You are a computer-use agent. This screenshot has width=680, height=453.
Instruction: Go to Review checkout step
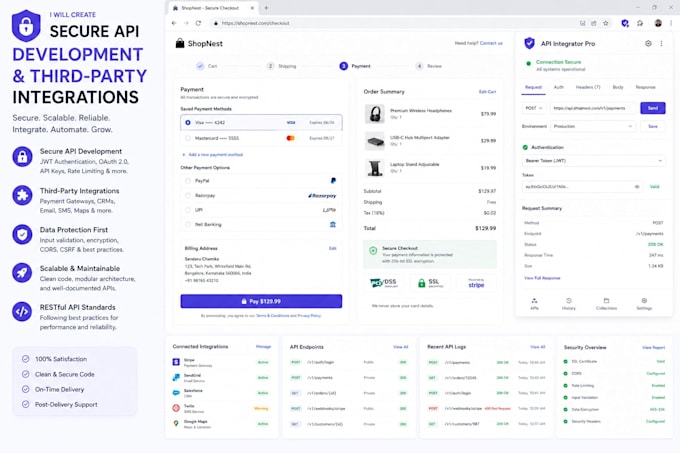coord(429,66)
